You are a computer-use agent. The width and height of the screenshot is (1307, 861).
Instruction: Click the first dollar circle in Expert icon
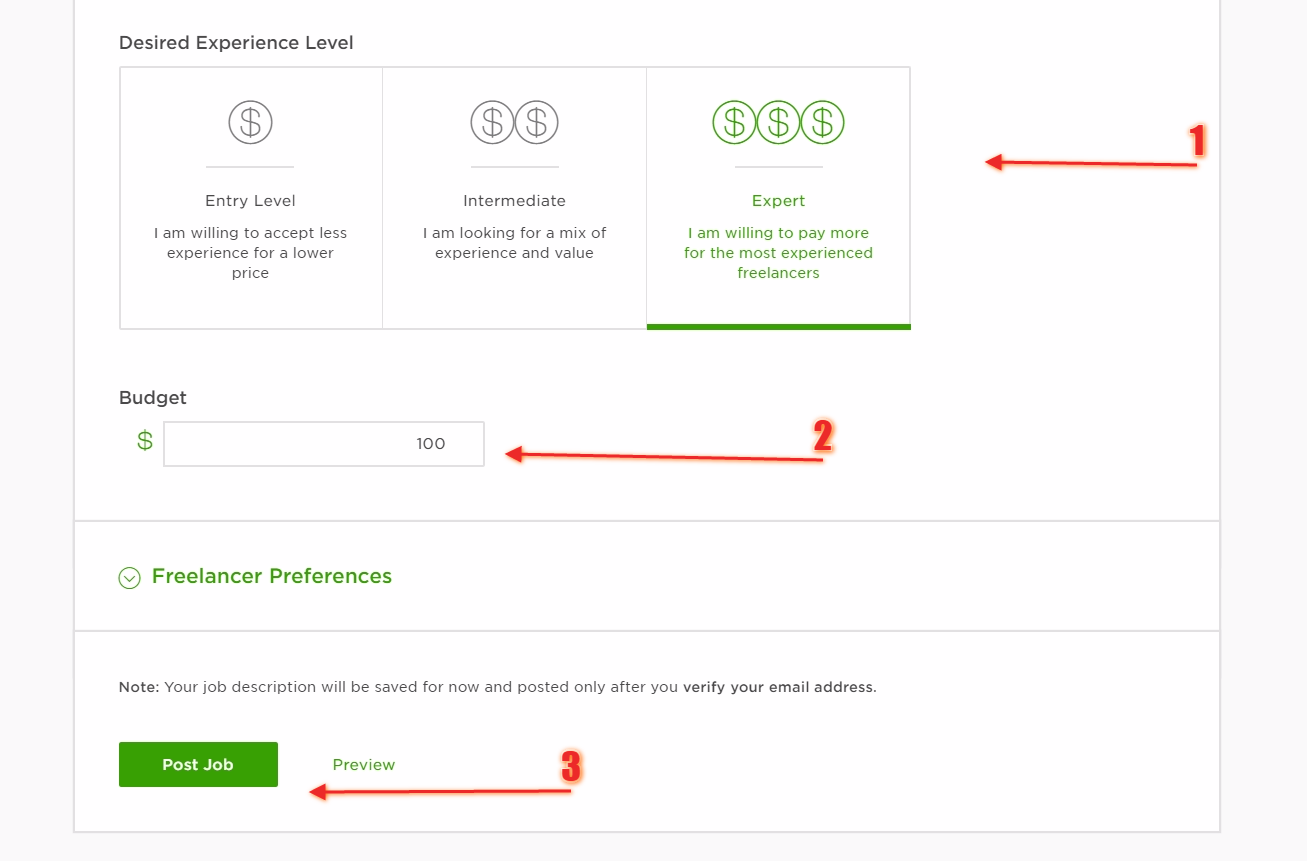734,123
